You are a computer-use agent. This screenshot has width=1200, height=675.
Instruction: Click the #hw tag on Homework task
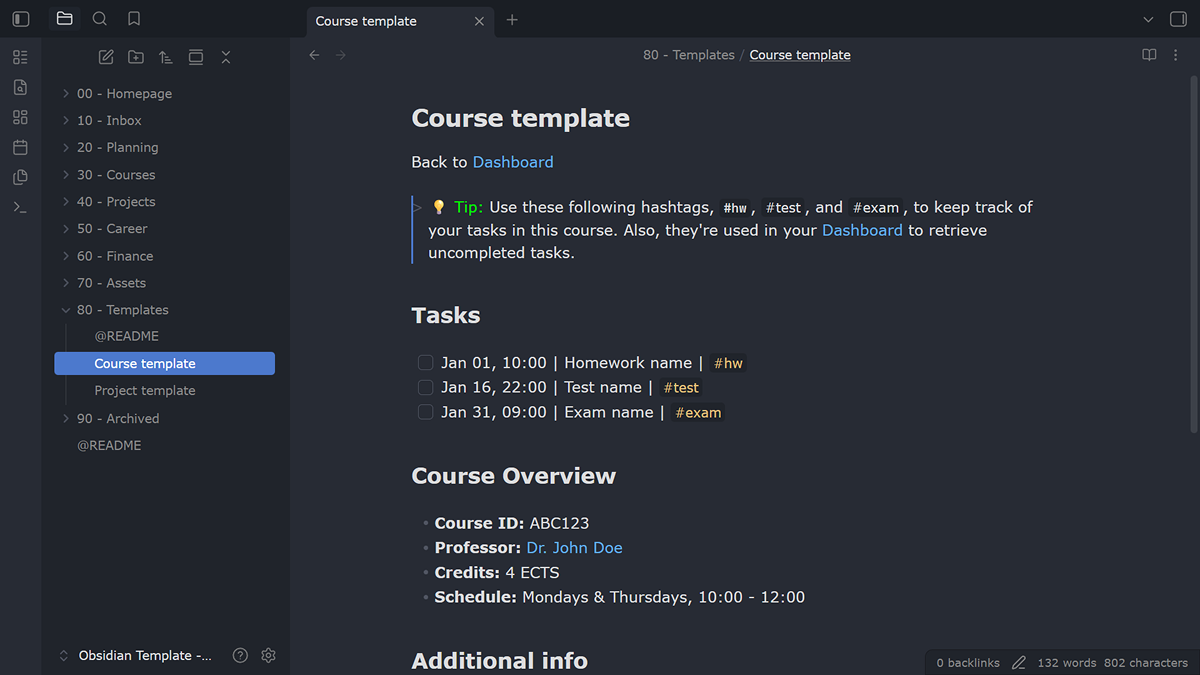[728, 363]
